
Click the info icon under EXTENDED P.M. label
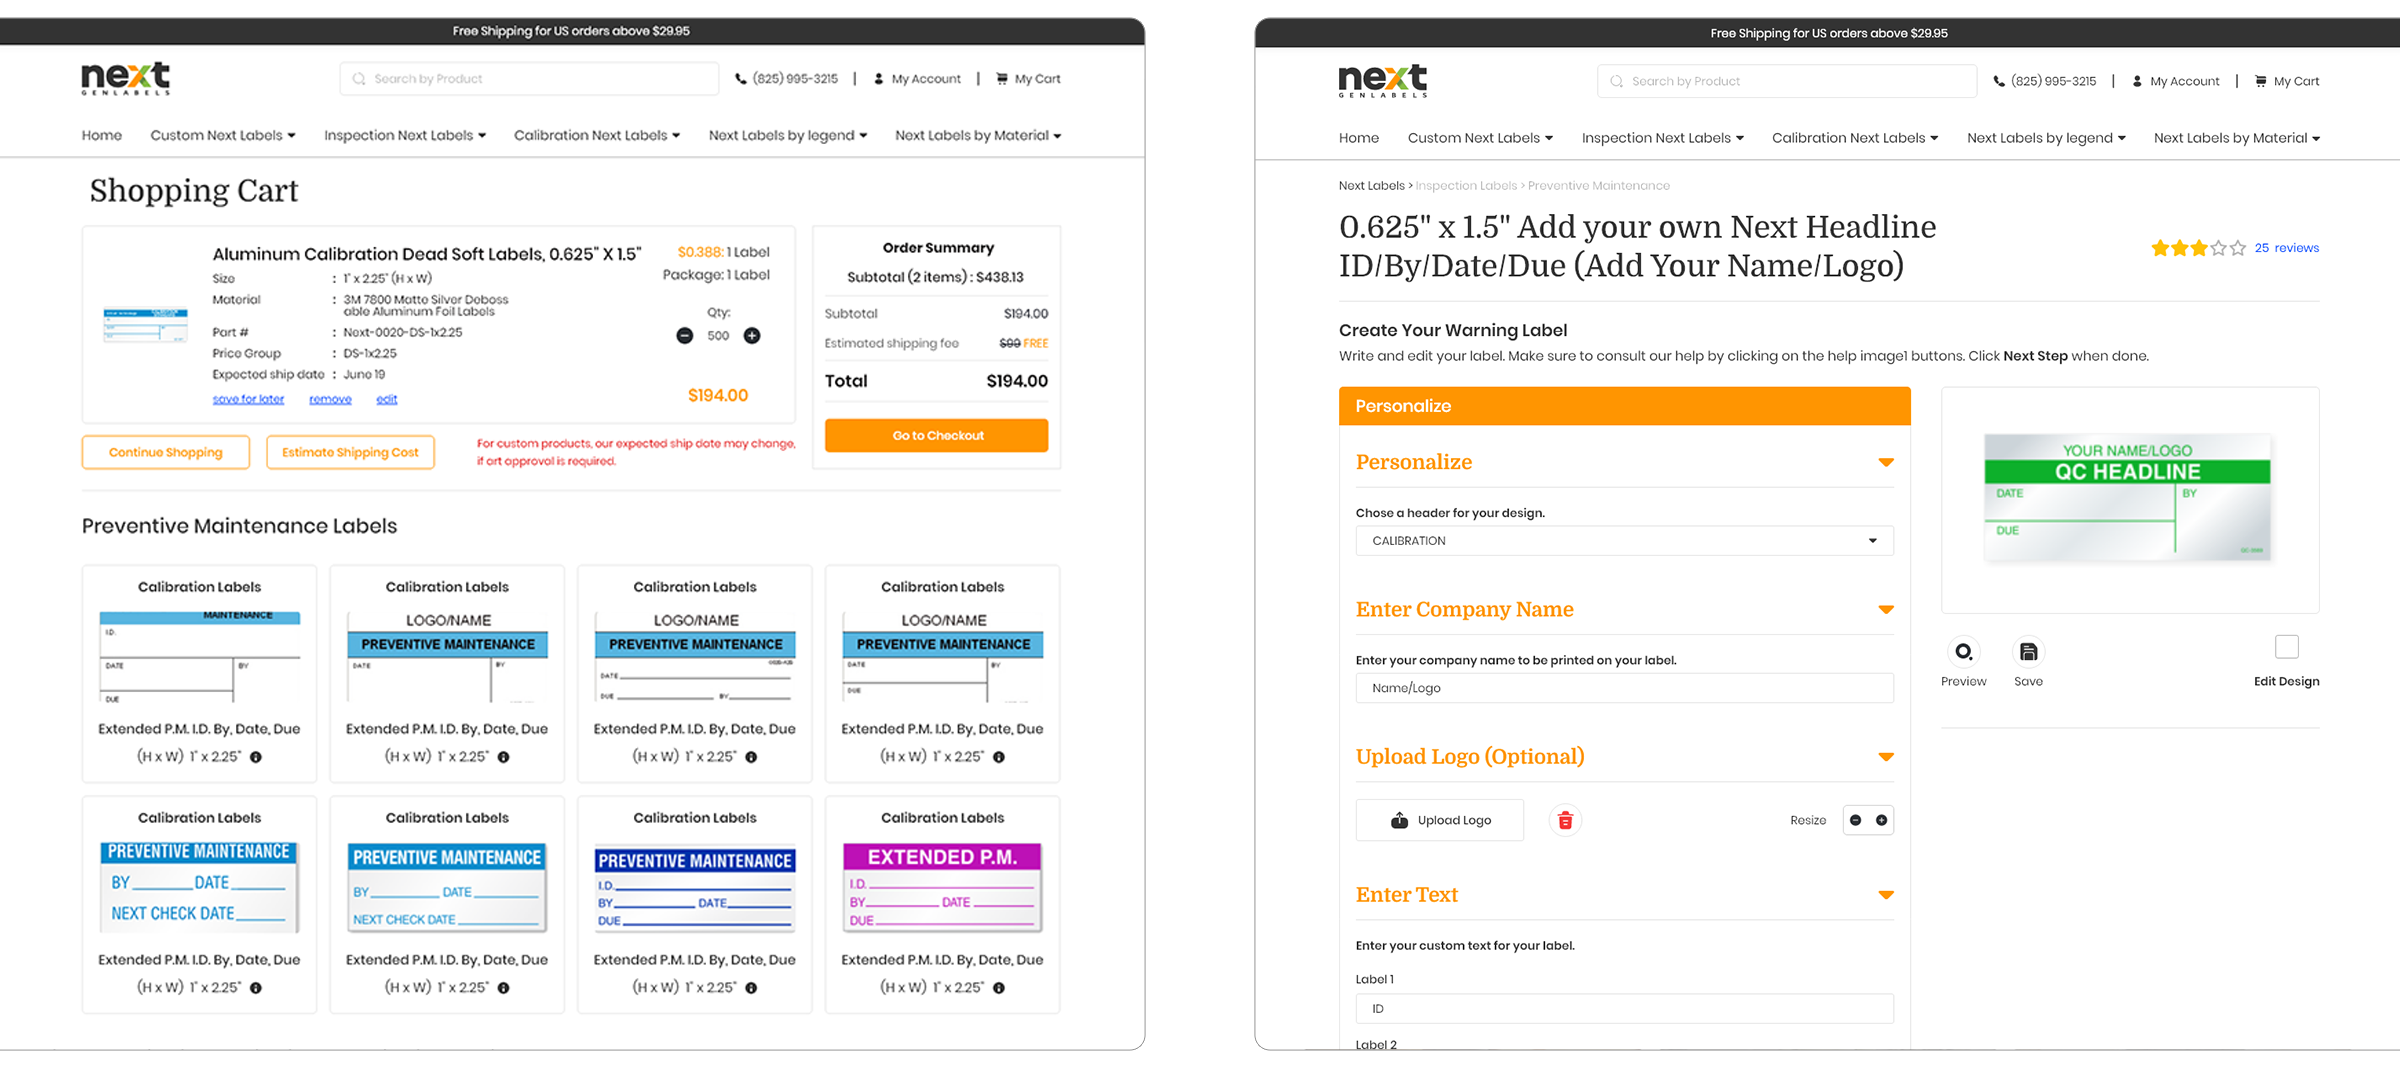(999, 988)
